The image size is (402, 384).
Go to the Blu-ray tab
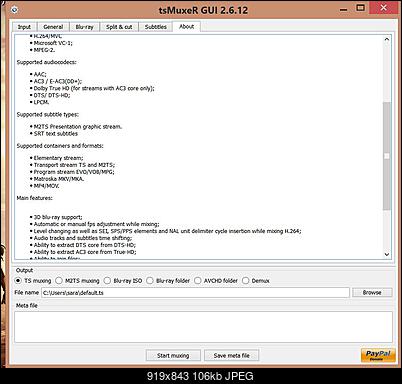(85, 27)
